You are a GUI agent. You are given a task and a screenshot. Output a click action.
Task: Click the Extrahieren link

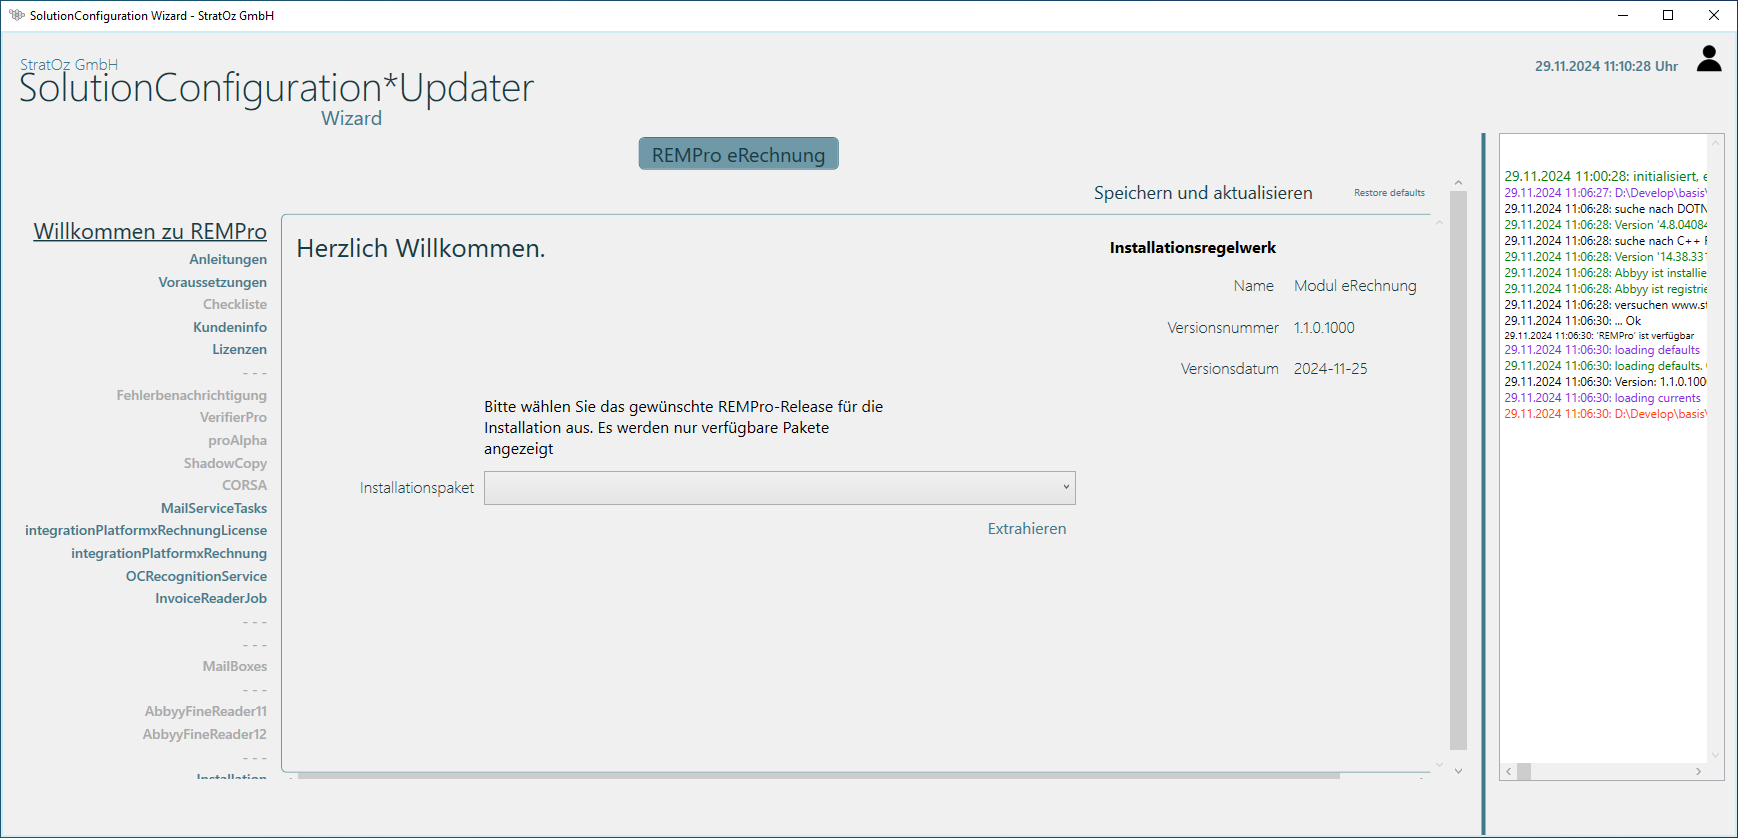(1026, 529)
